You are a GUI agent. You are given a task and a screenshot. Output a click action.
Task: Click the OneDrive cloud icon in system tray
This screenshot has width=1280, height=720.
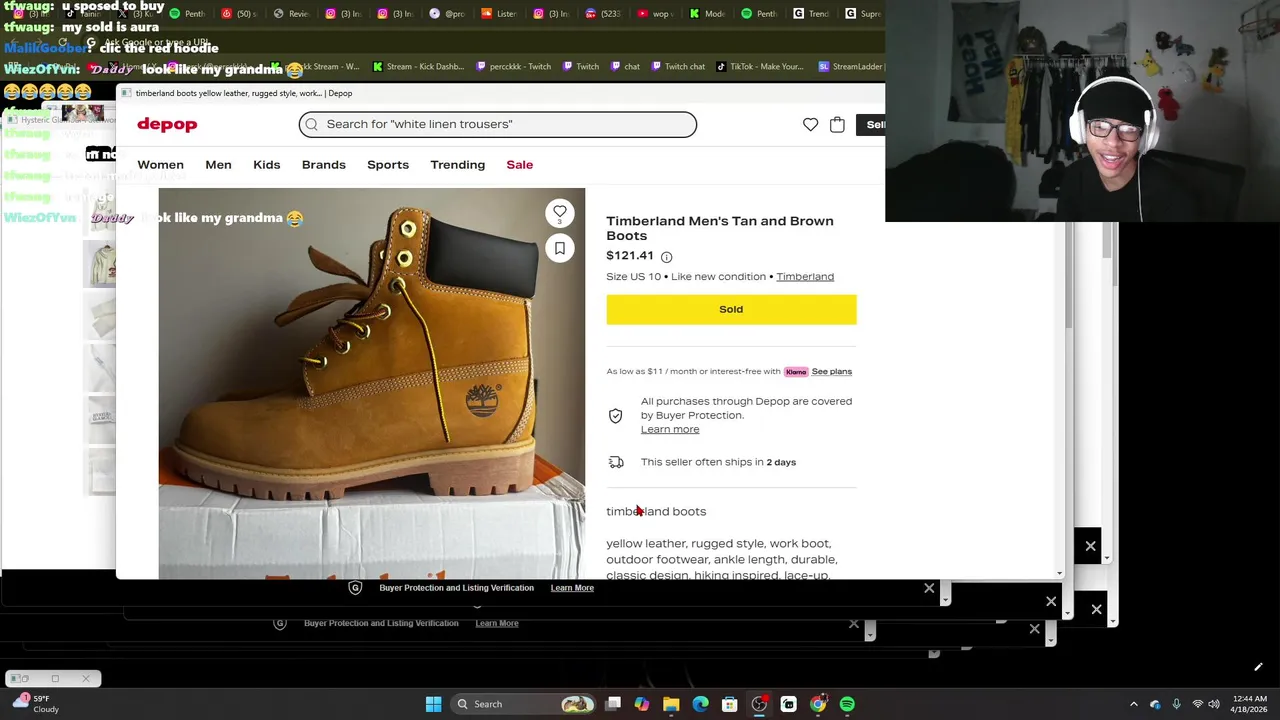[x=1155, y=704]
